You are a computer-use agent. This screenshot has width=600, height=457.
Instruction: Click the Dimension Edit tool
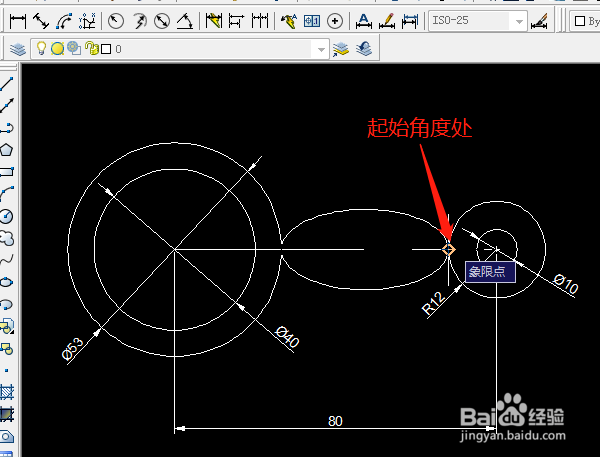[364, 21]
